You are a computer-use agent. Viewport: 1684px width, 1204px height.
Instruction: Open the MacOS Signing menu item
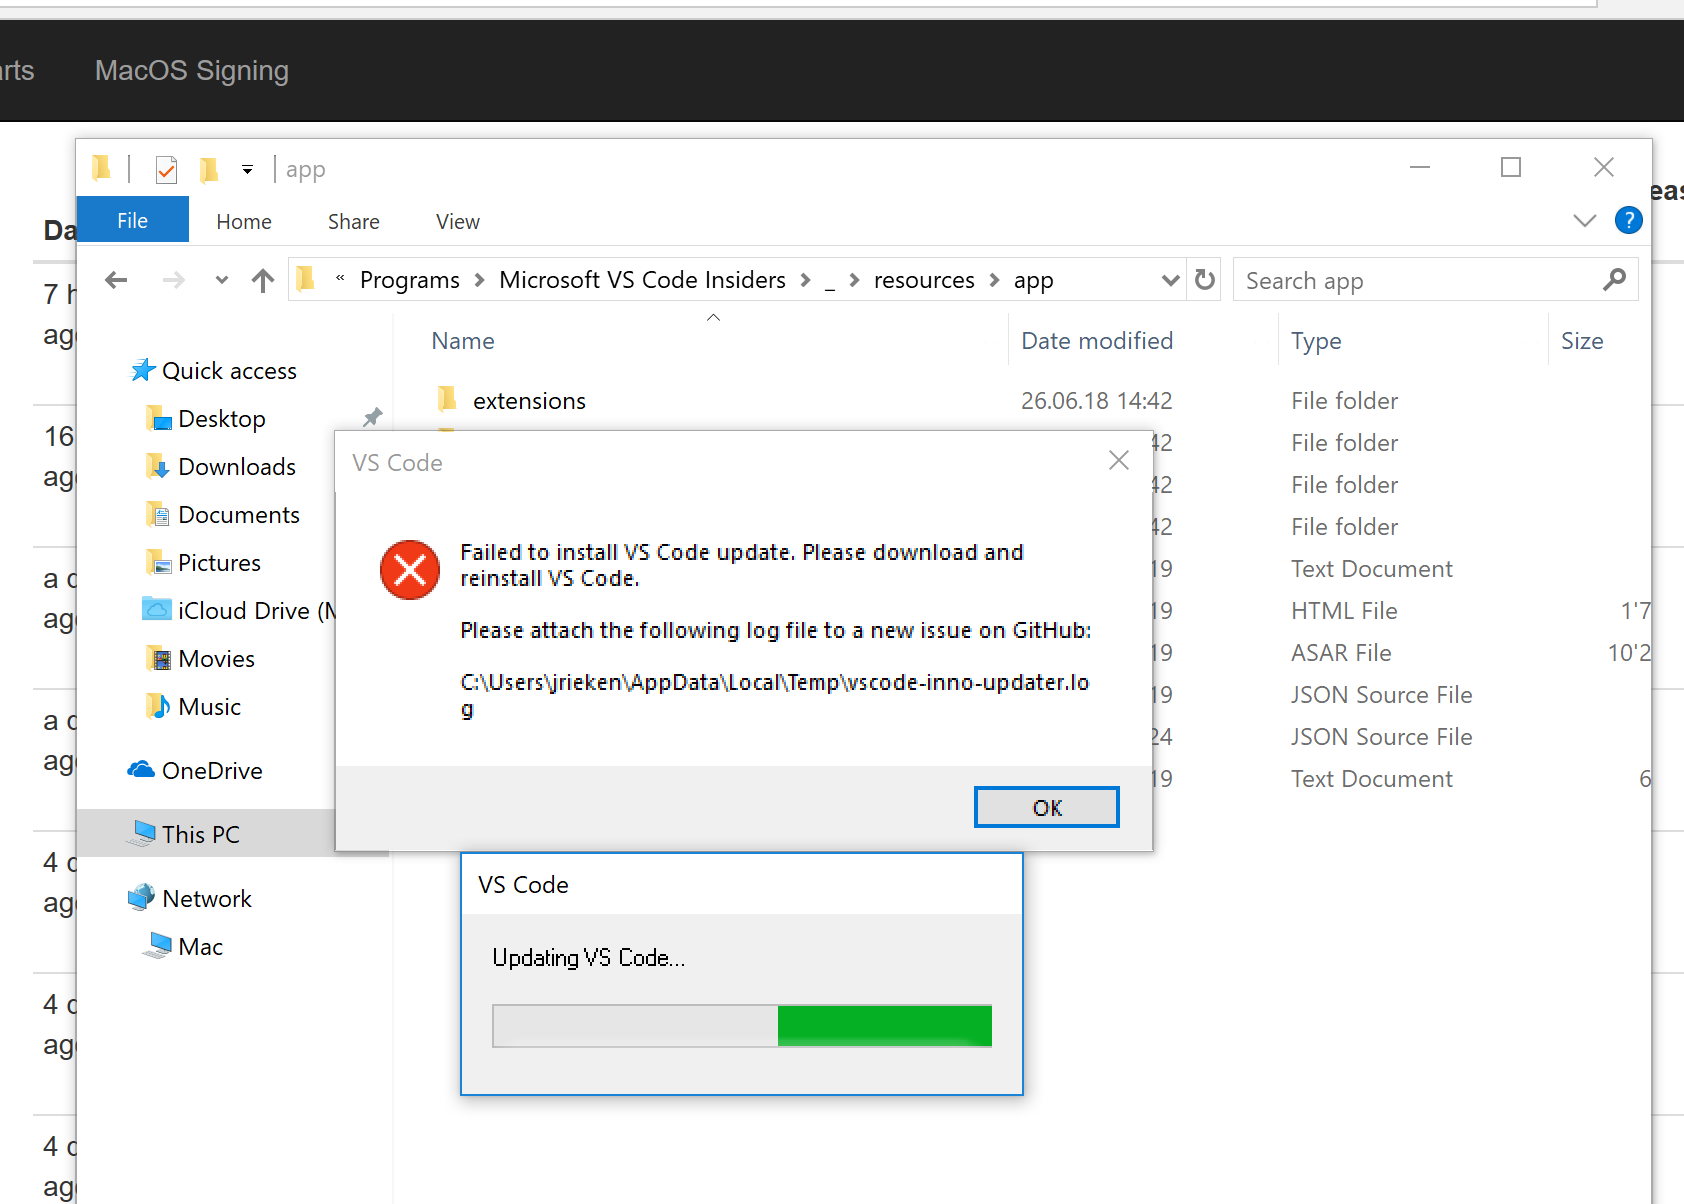[x=191, y=70]
